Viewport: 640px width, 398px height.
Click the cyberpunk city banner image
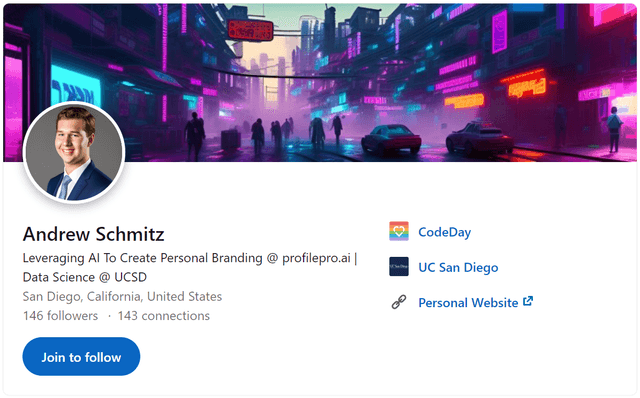click(x=320, y=82)
